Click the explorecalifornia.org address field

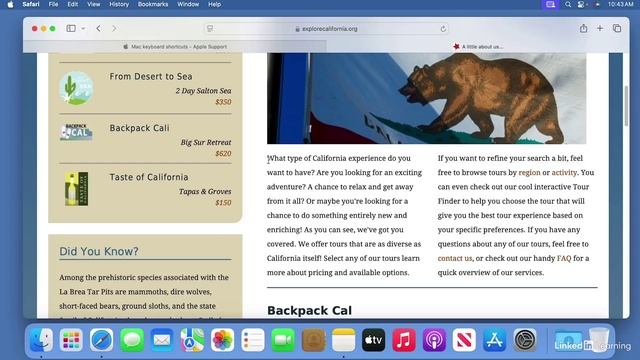pyautogui.click(x=326, y=29)
